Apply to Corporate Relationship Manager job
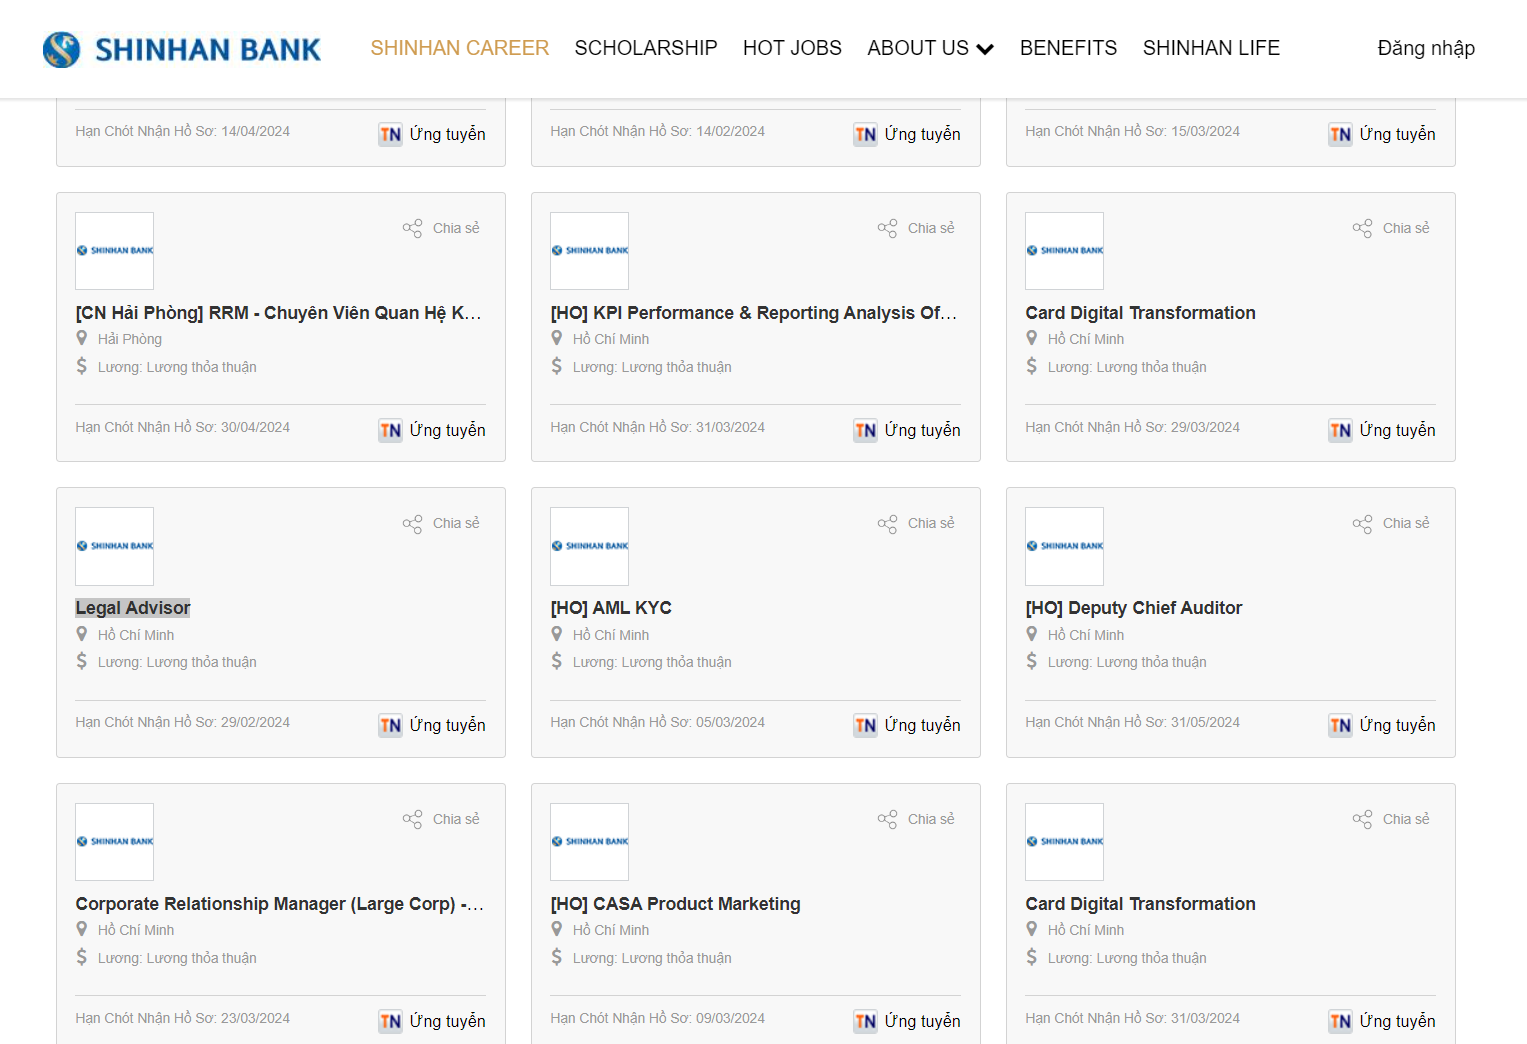This screenshot has height=1044, width=1527. pyautogui.click(x=432, y=1021)
